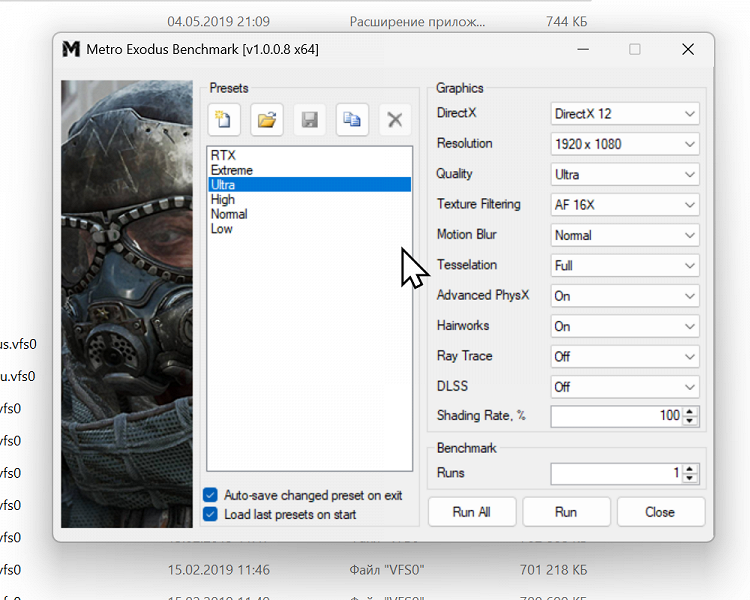The width and height of the screenshot is (750, 600).
Task: Open the DLSS dropdown
Action: 625,387
